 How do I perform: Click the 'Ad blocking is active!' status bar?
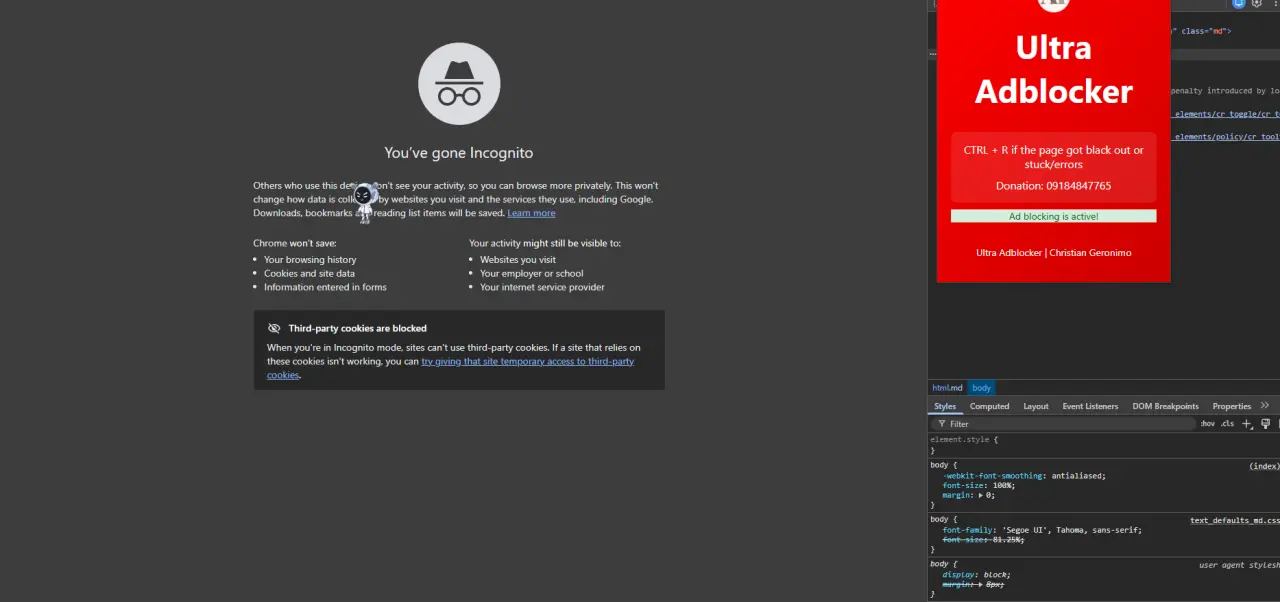[1053, 216]
